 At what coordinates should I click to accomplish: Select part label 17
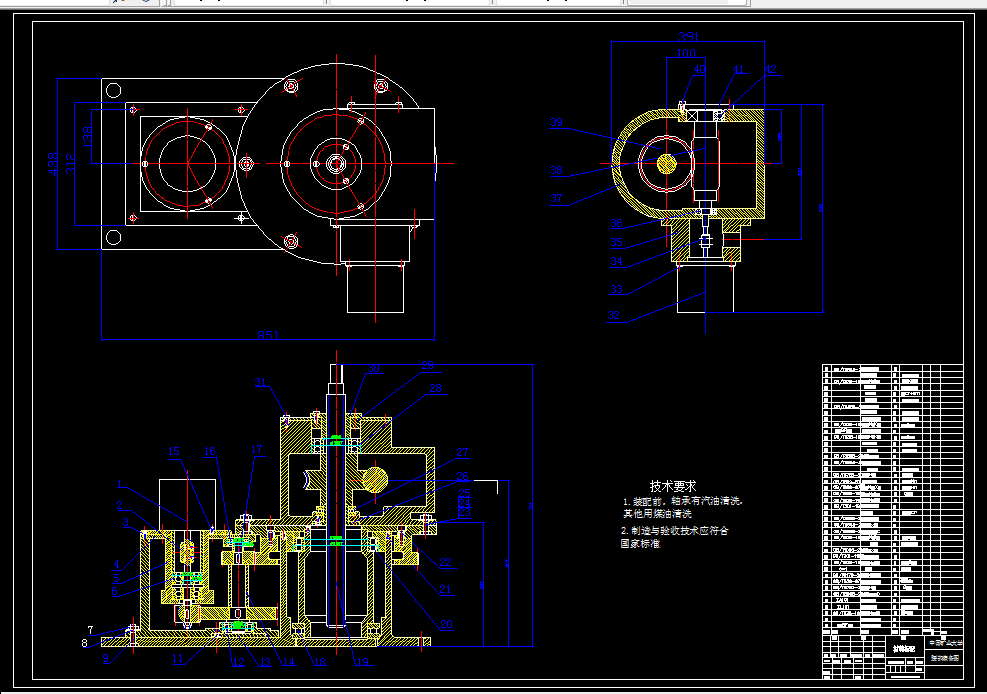point(256,450)
